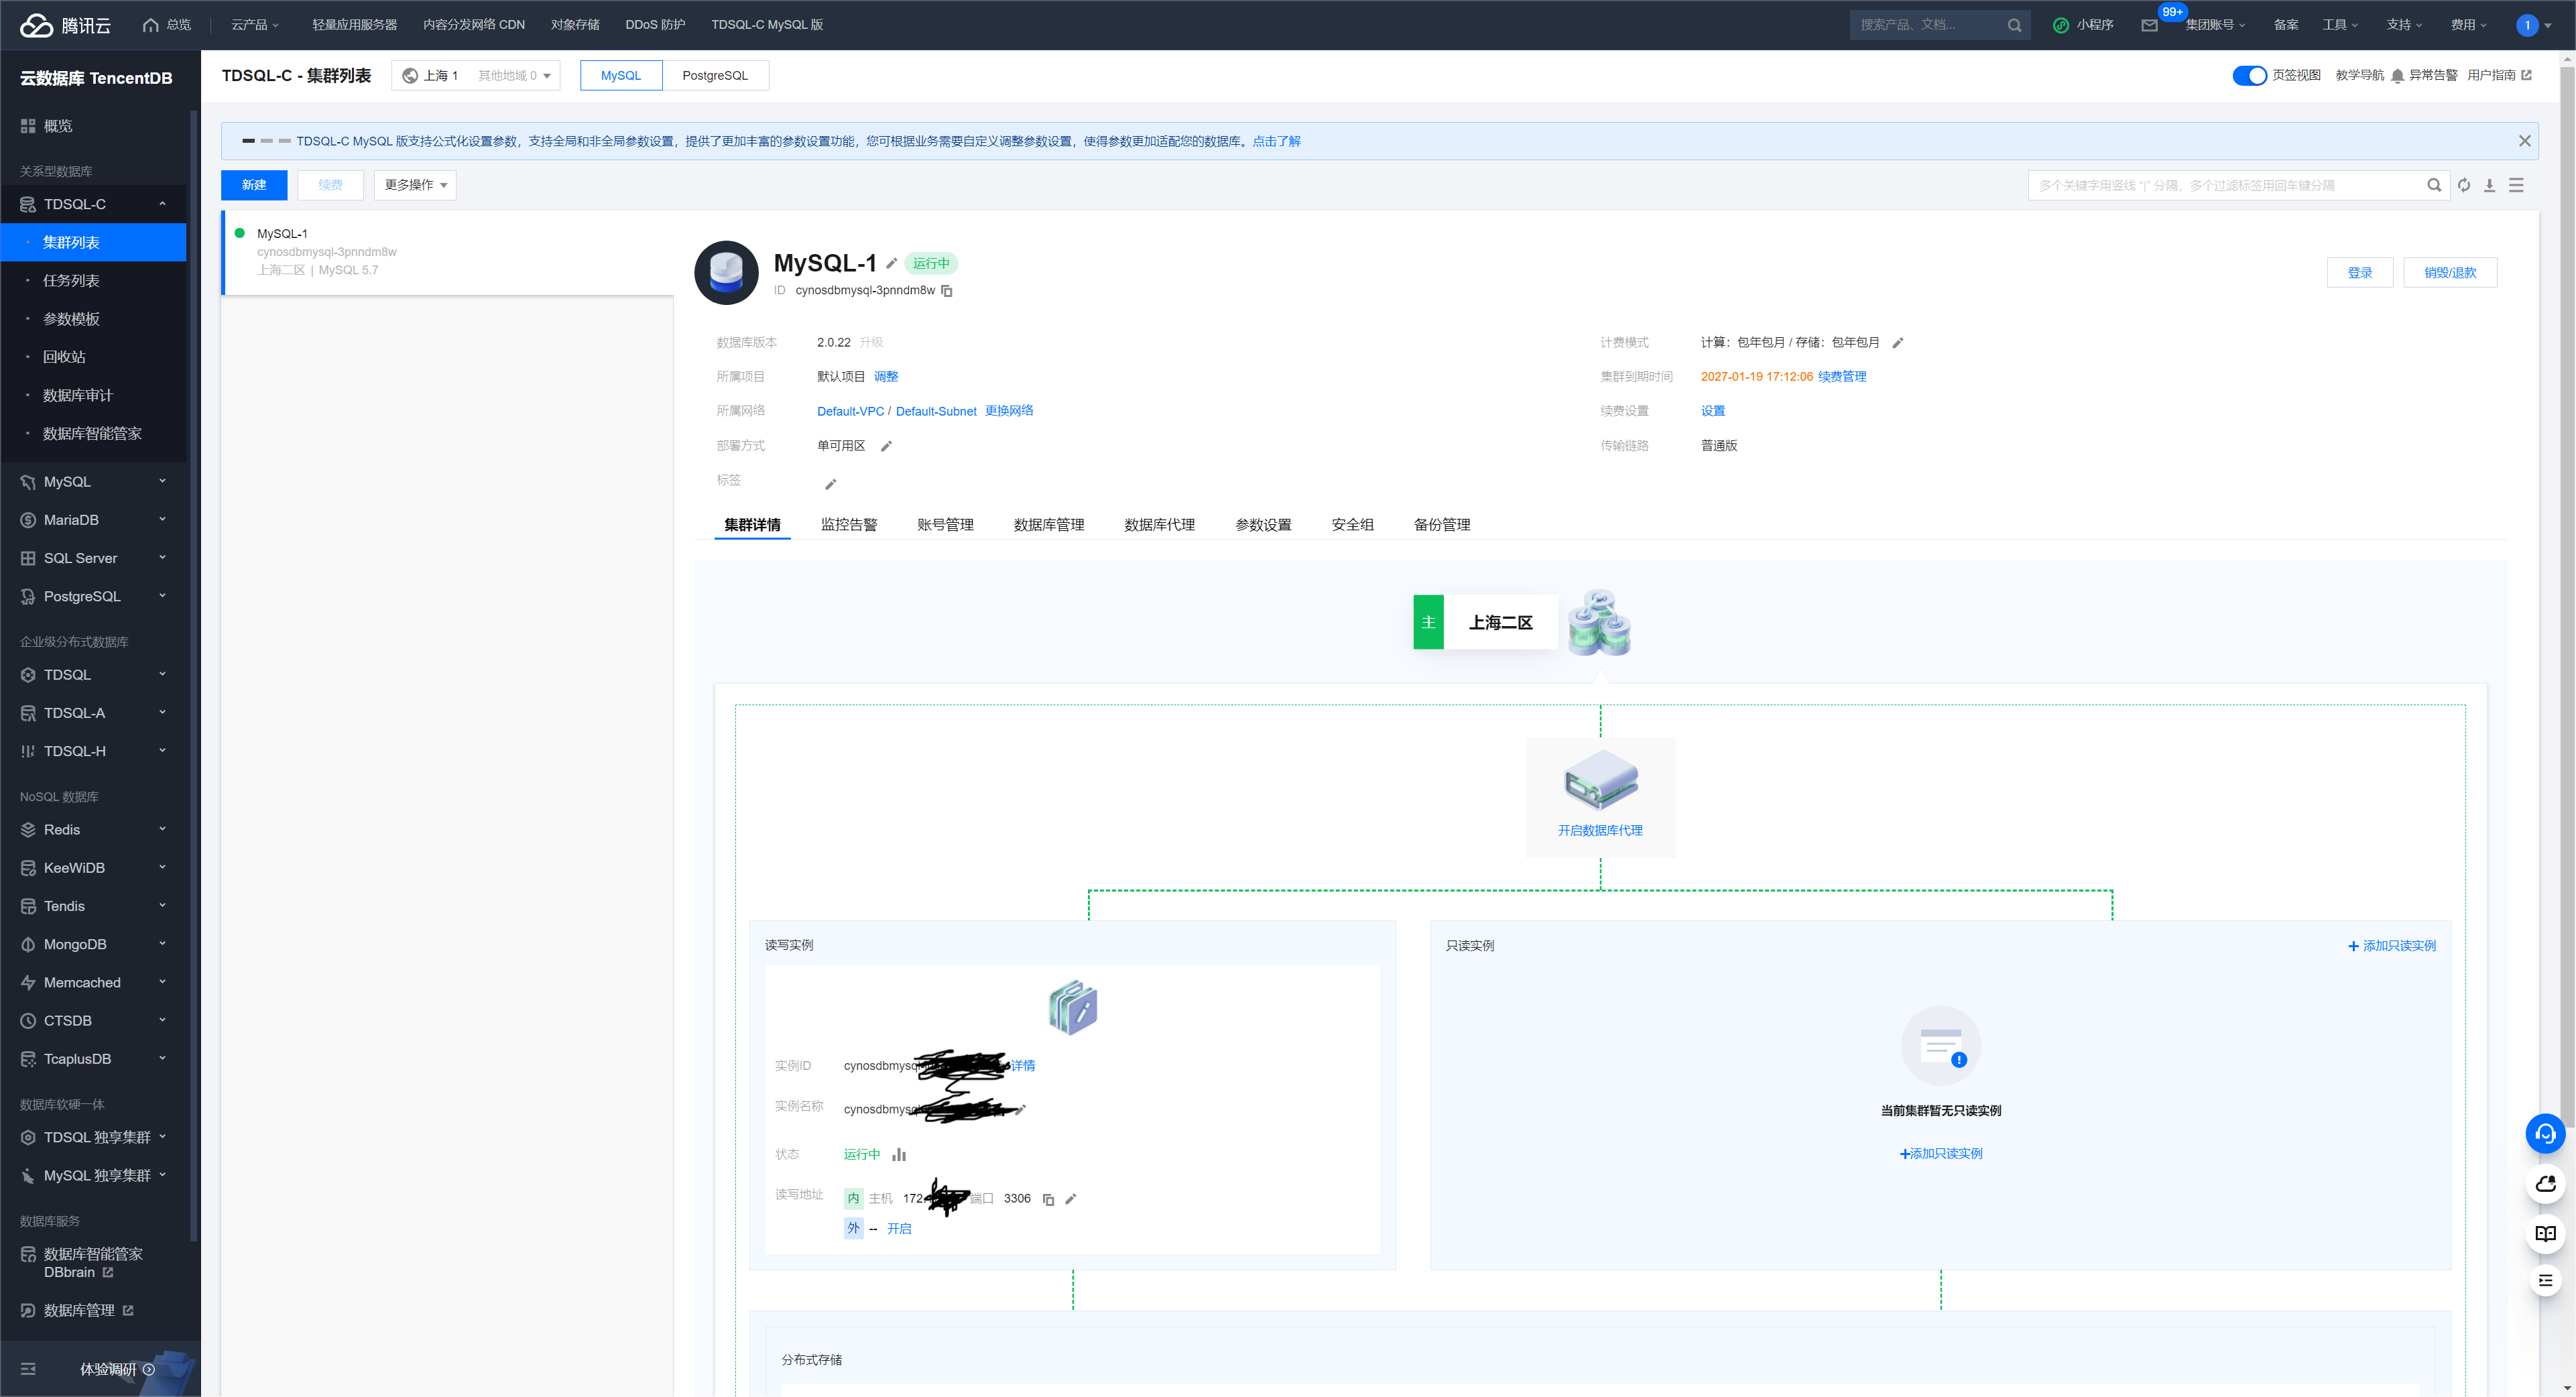Open the 用户指南 link
Image resolution: width=2576 pixels, height=1397 pixels.
coord(2499,76)
